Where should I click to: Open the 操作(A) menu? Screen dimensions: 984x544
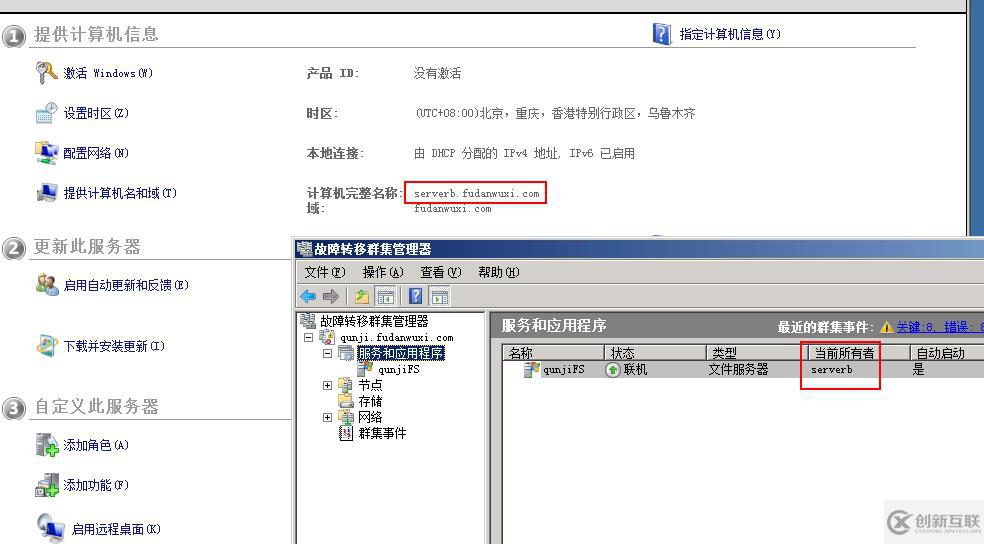(383, 272)
